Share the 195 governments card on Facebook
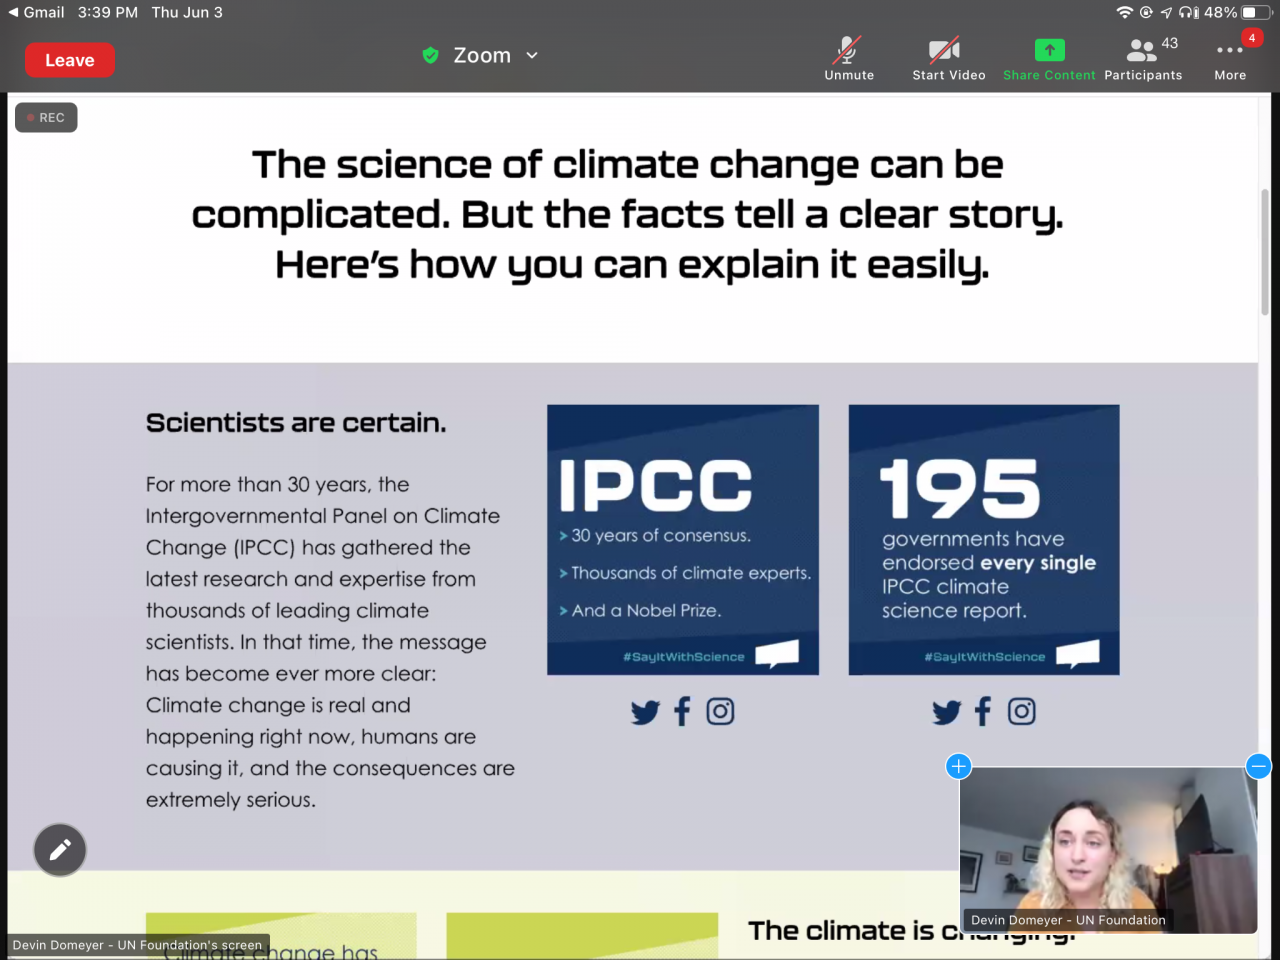The height and width of the screenshot is (960, 1280). [983, 711]
